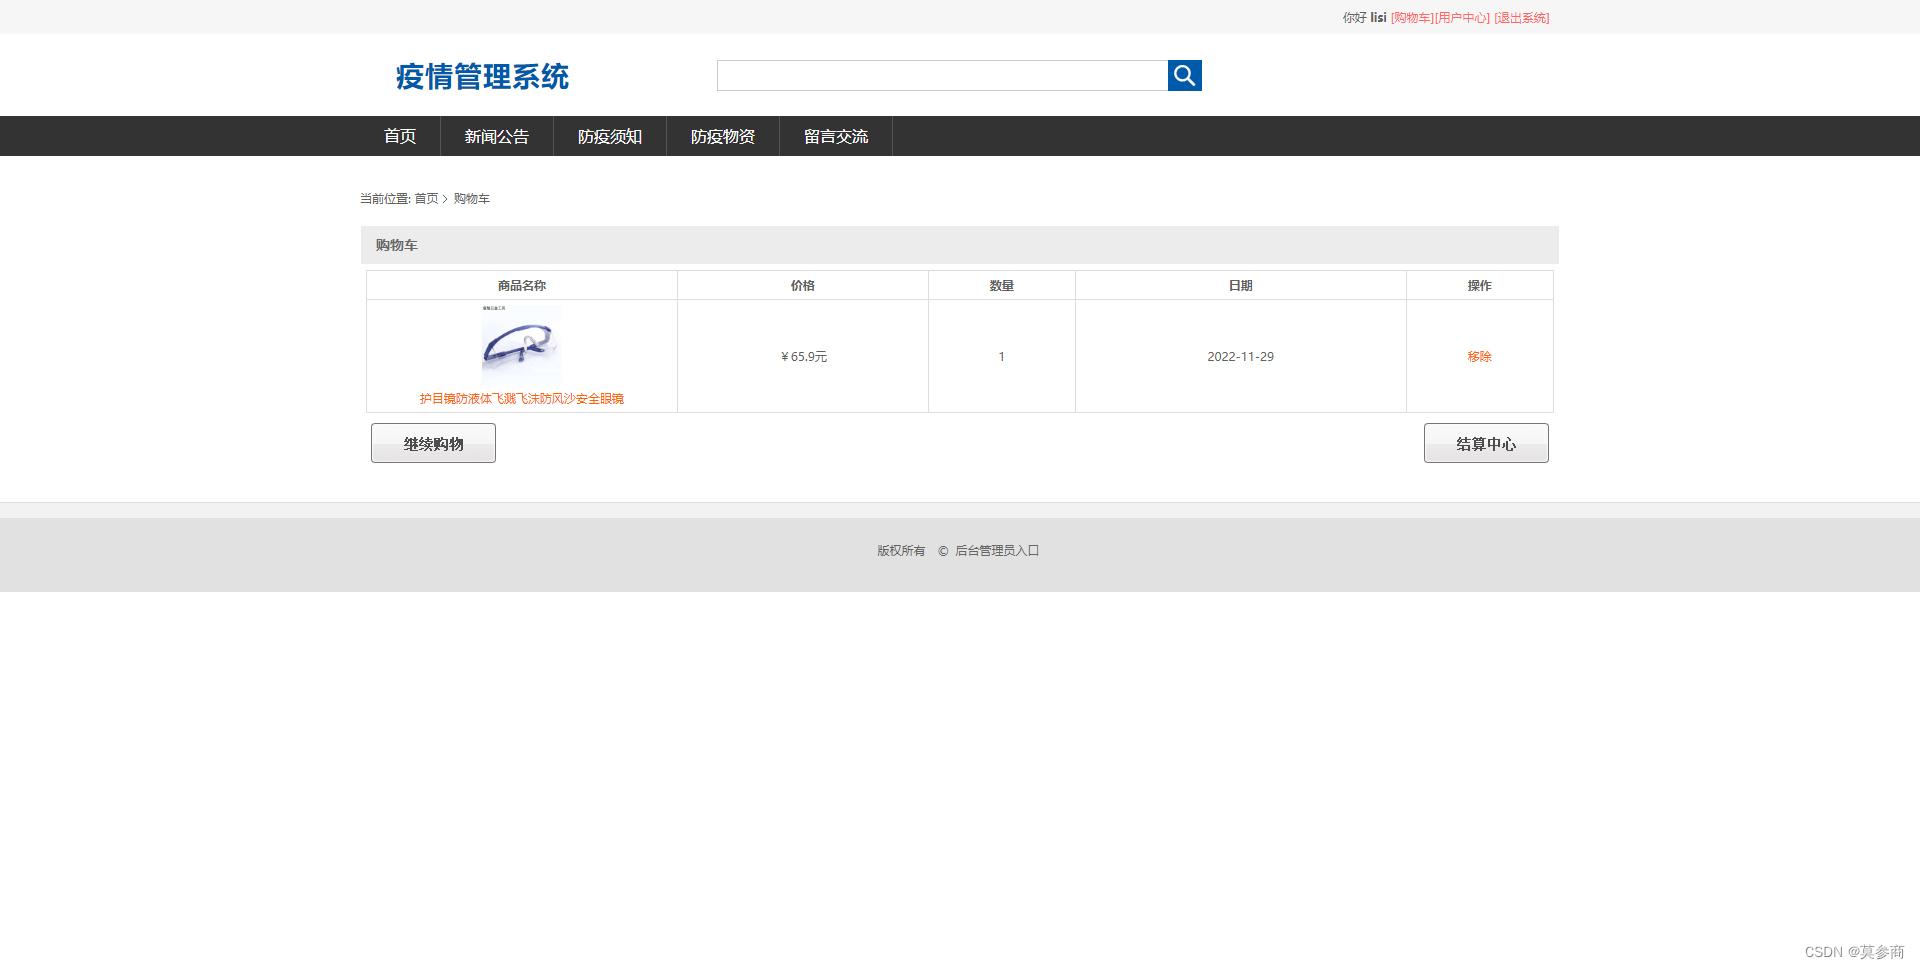Viewport: 1920px width, 969px height.
Task: Open the goggles product thumbnail image
Action: 521,344
